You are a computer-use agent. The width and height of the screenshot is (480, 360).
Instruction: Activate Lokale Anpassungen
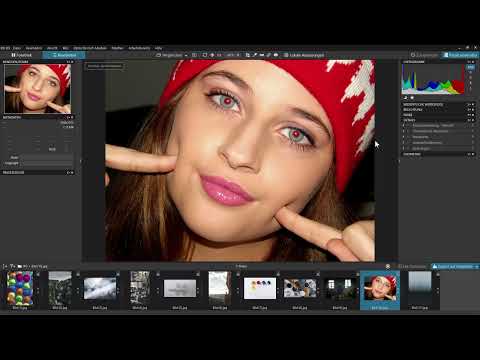(x=304, y=55)
